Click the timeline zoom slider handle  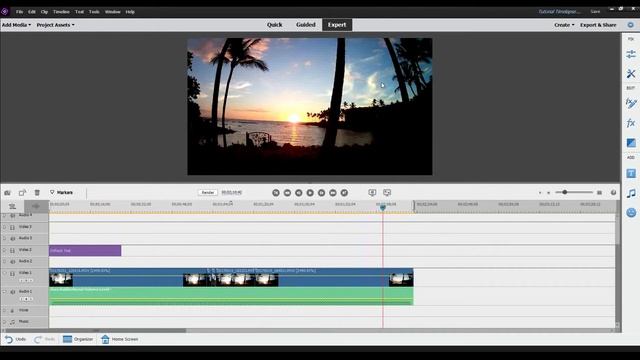click(x=565, y=192)
